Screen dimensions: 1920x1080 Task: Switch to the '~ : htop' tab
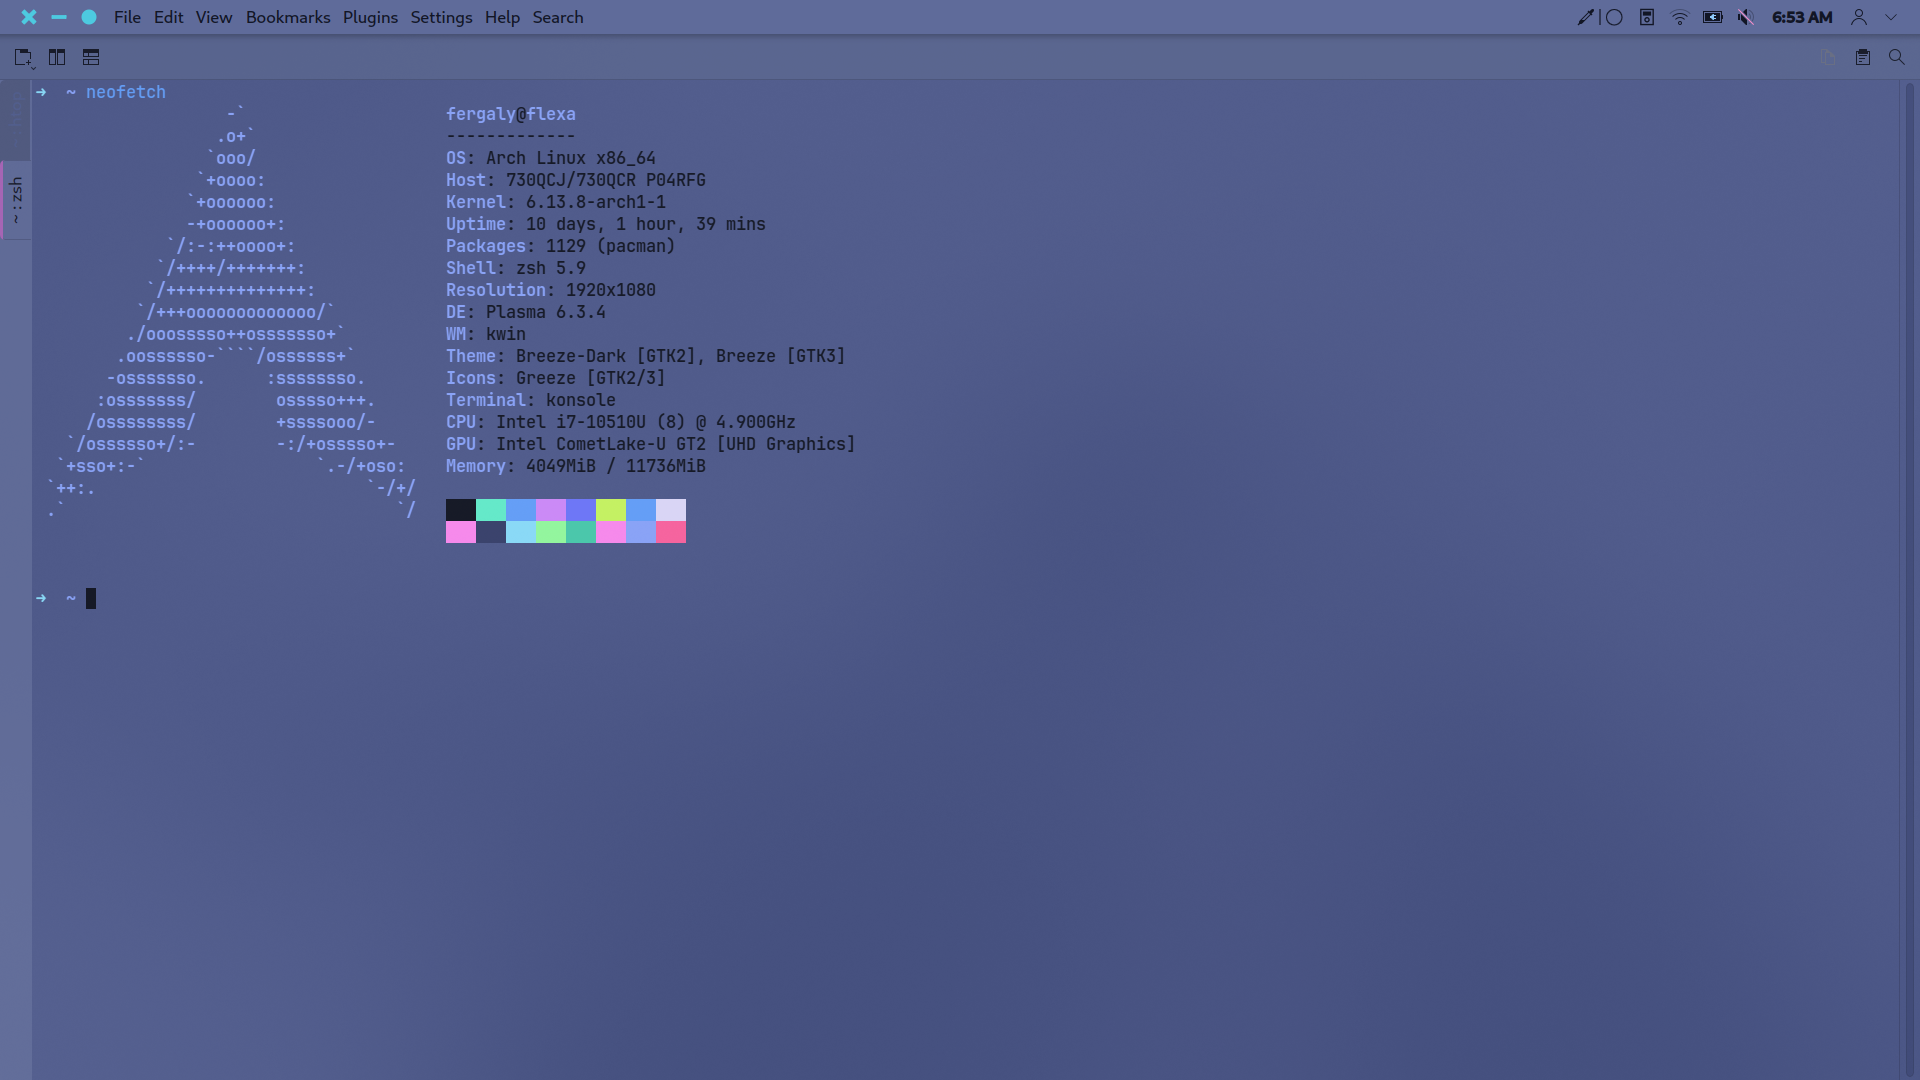(x=15, y=120)
